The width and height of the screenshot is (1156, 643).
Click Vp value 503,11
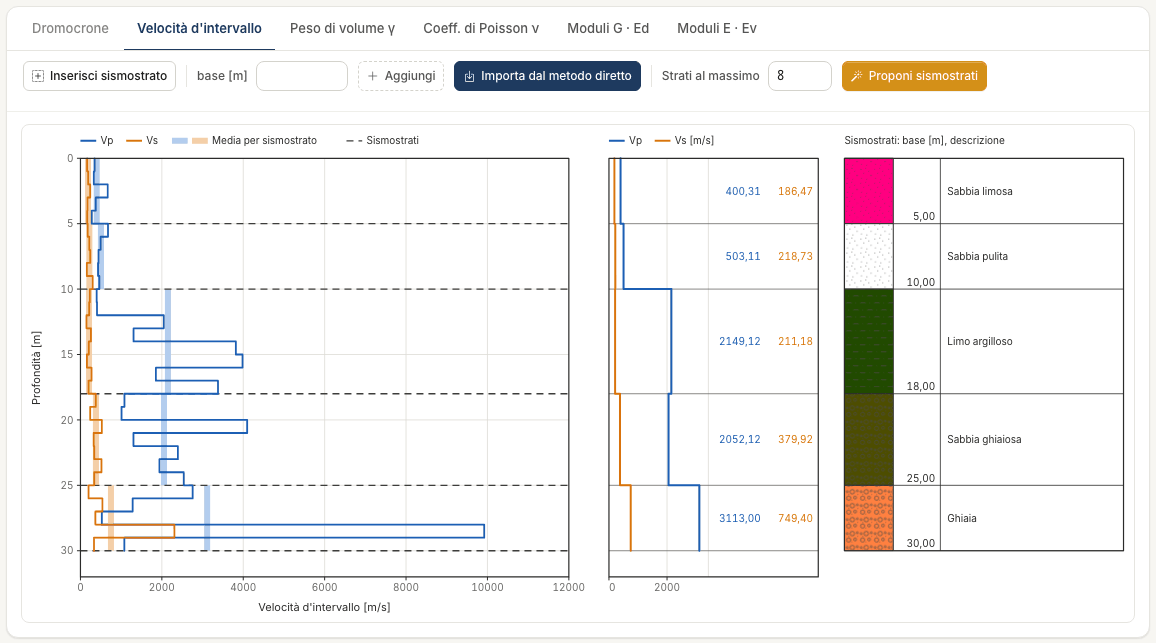point(742,256)
